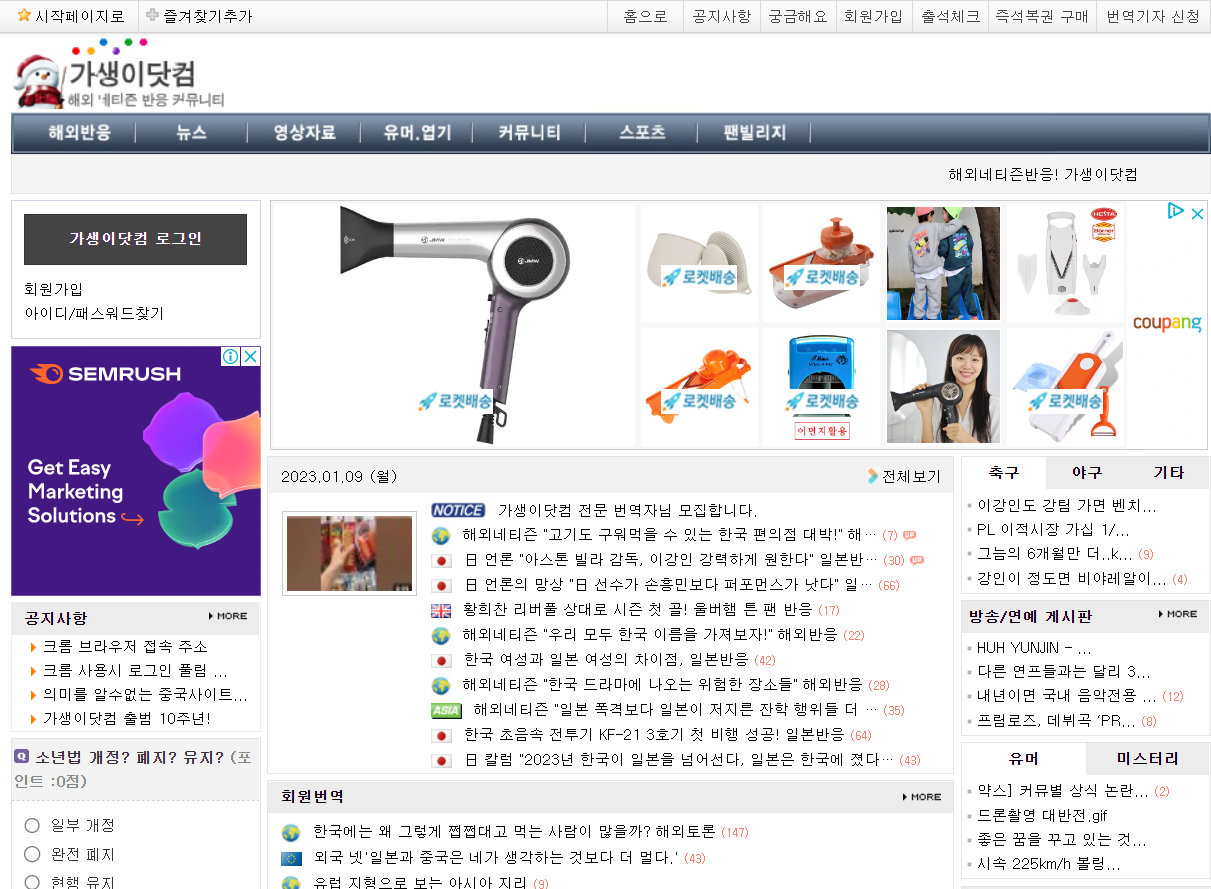This screenshot has width=1211, height=889.
Task: Select the 현행 유지 poll option
Action: (32, 882)
